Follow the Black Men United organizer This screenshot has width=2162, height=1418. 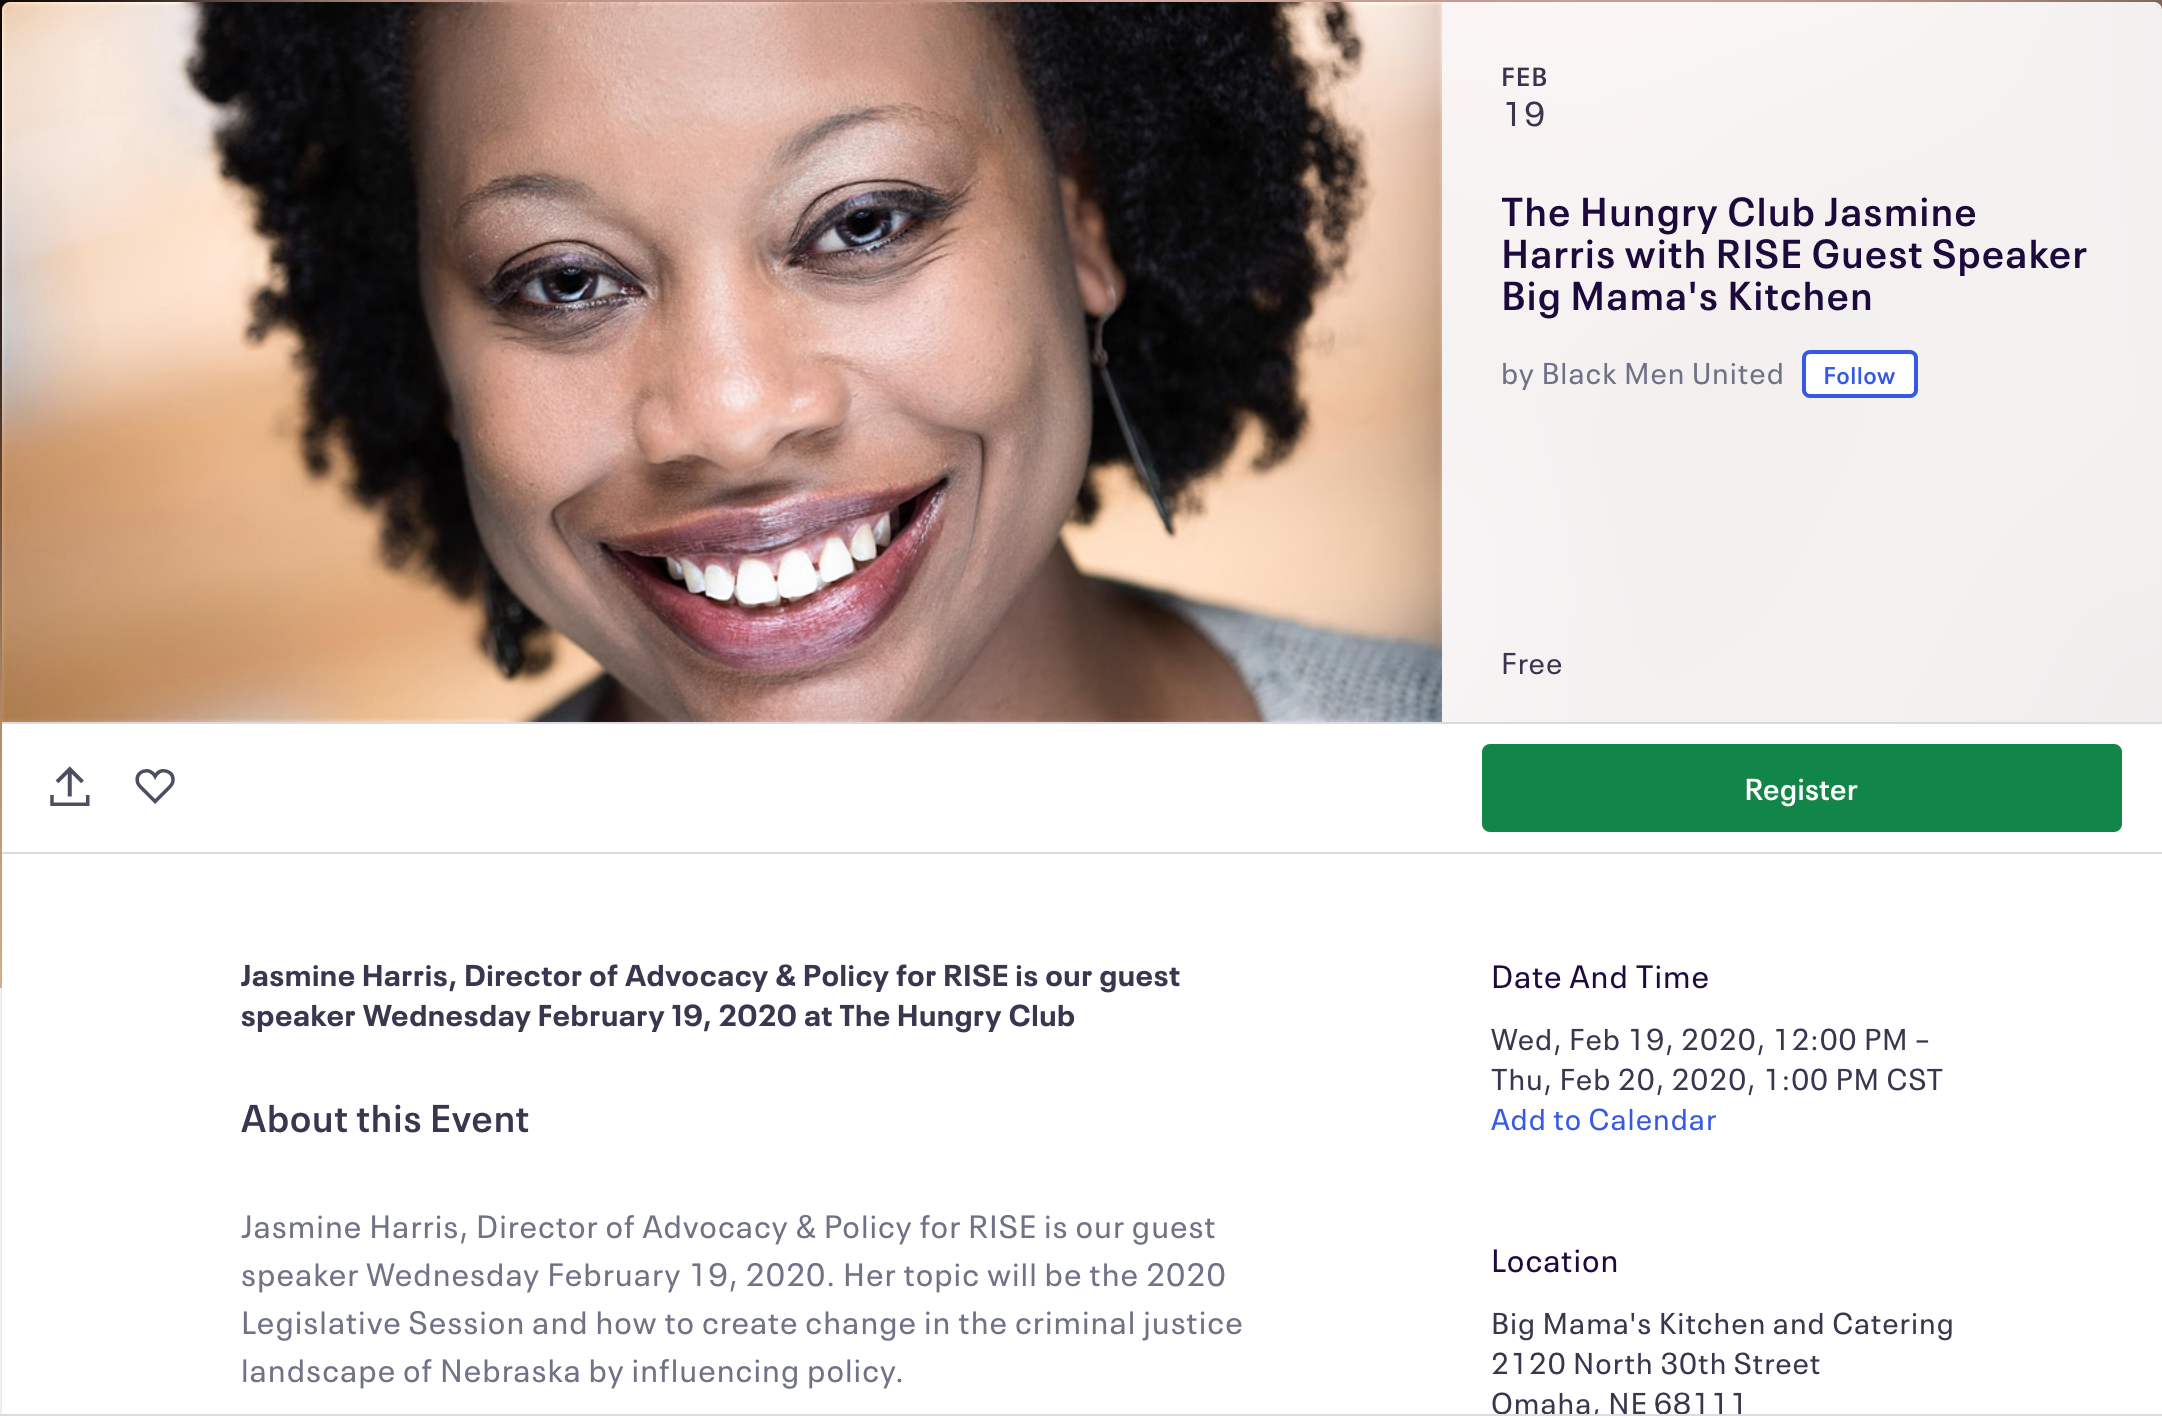coord(1858,375)
